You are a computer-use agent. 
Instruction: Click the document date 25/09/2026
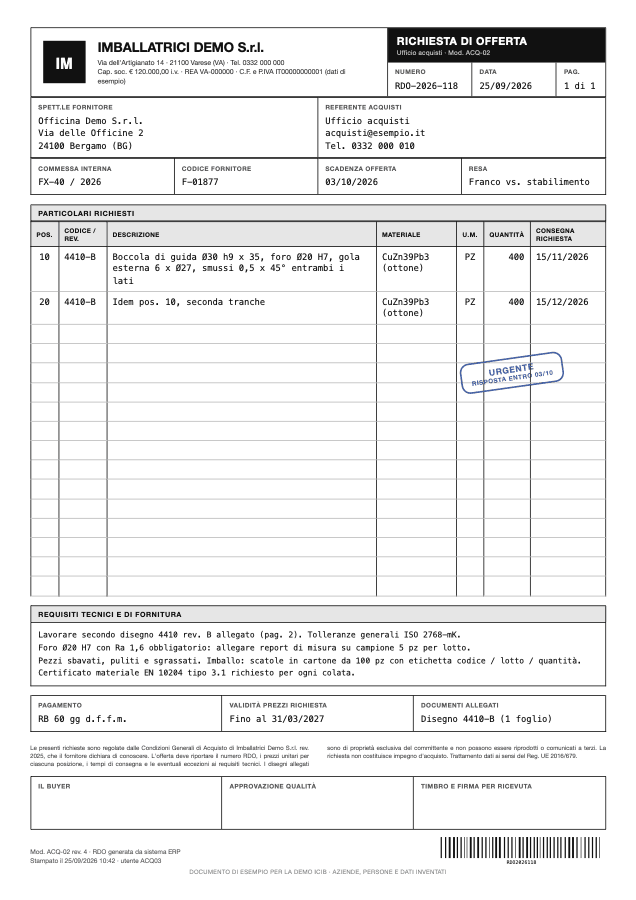(505, 86)
